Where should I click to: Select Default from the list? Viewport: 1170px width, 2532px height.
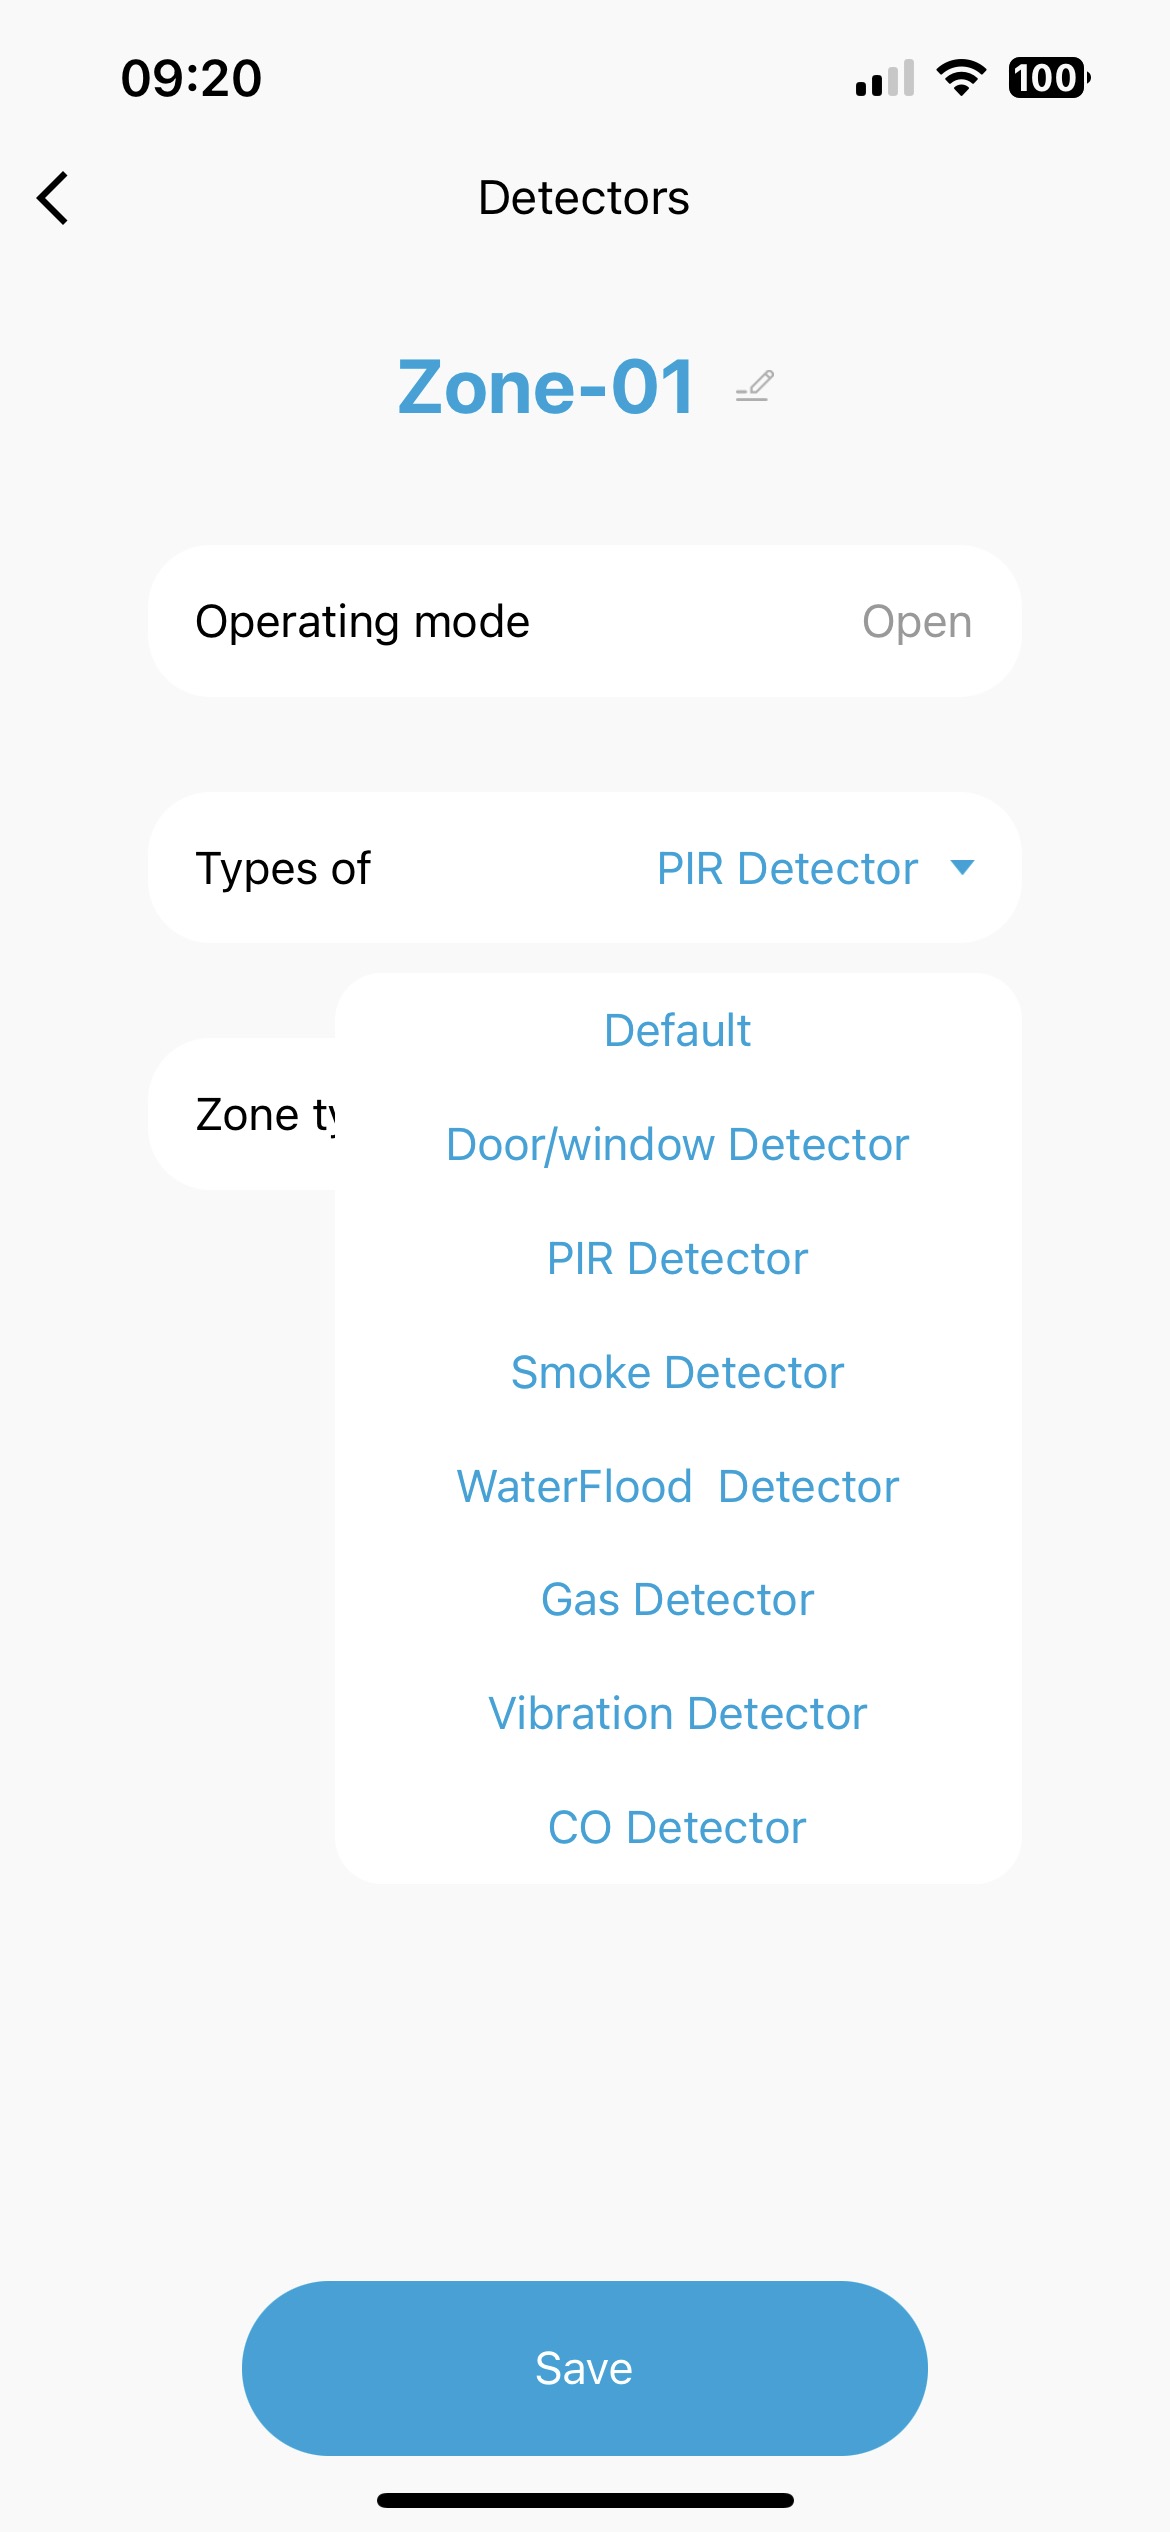click(677, 1030)
